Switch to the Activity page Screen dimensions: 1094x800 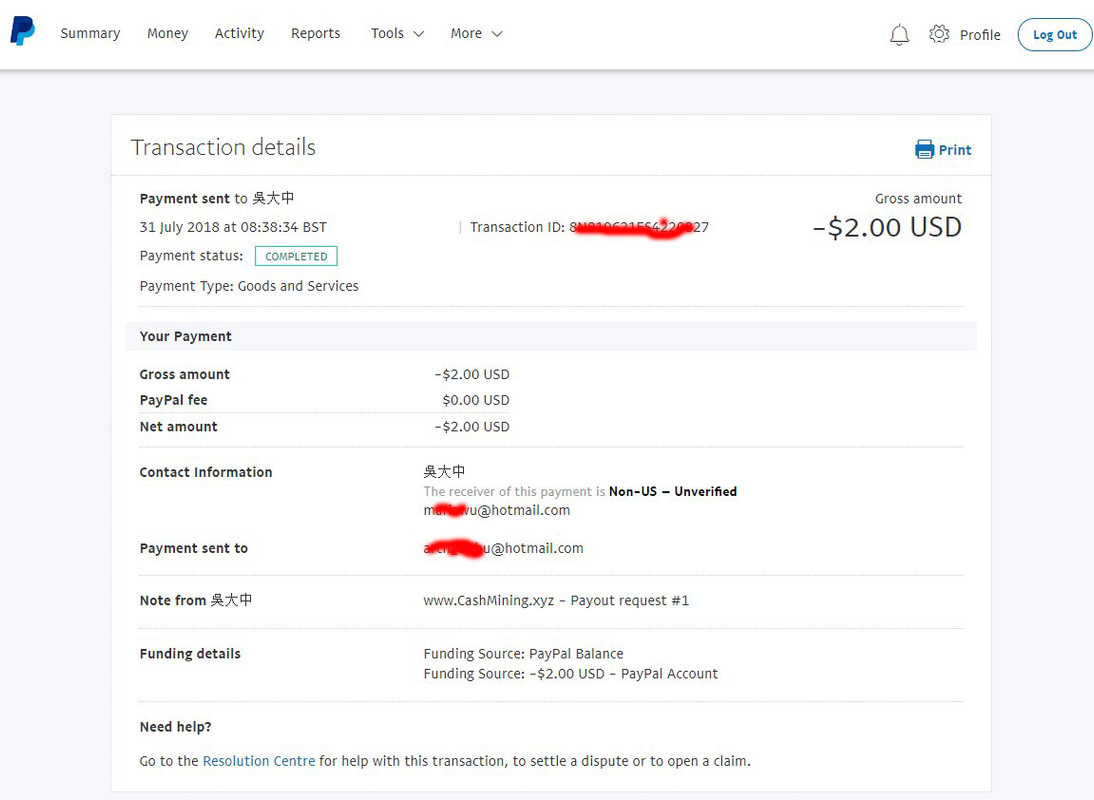point(239,33)
